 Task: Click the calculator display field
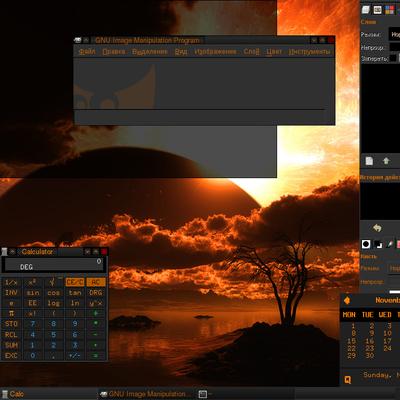click(x=54, y=265)
